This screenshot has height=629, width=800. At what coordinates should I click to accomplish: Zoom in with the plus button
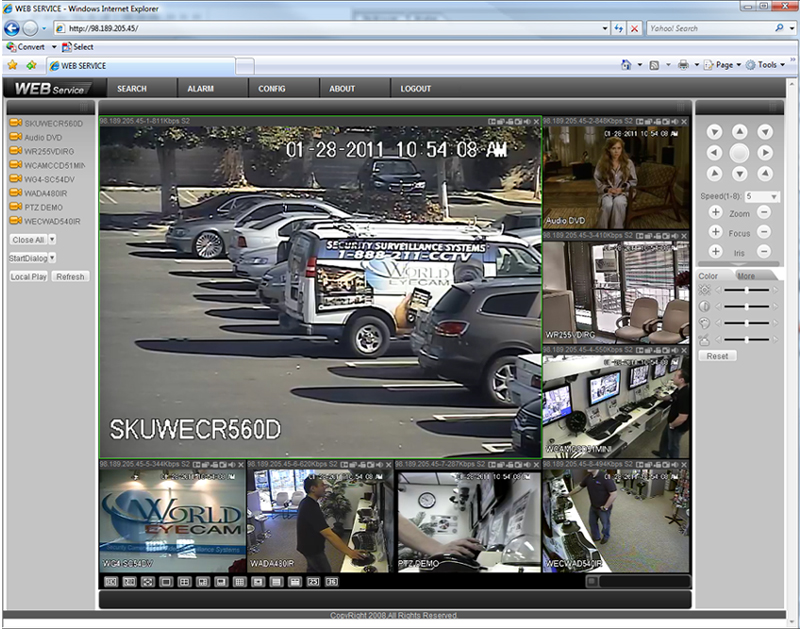tap(715, 212)
